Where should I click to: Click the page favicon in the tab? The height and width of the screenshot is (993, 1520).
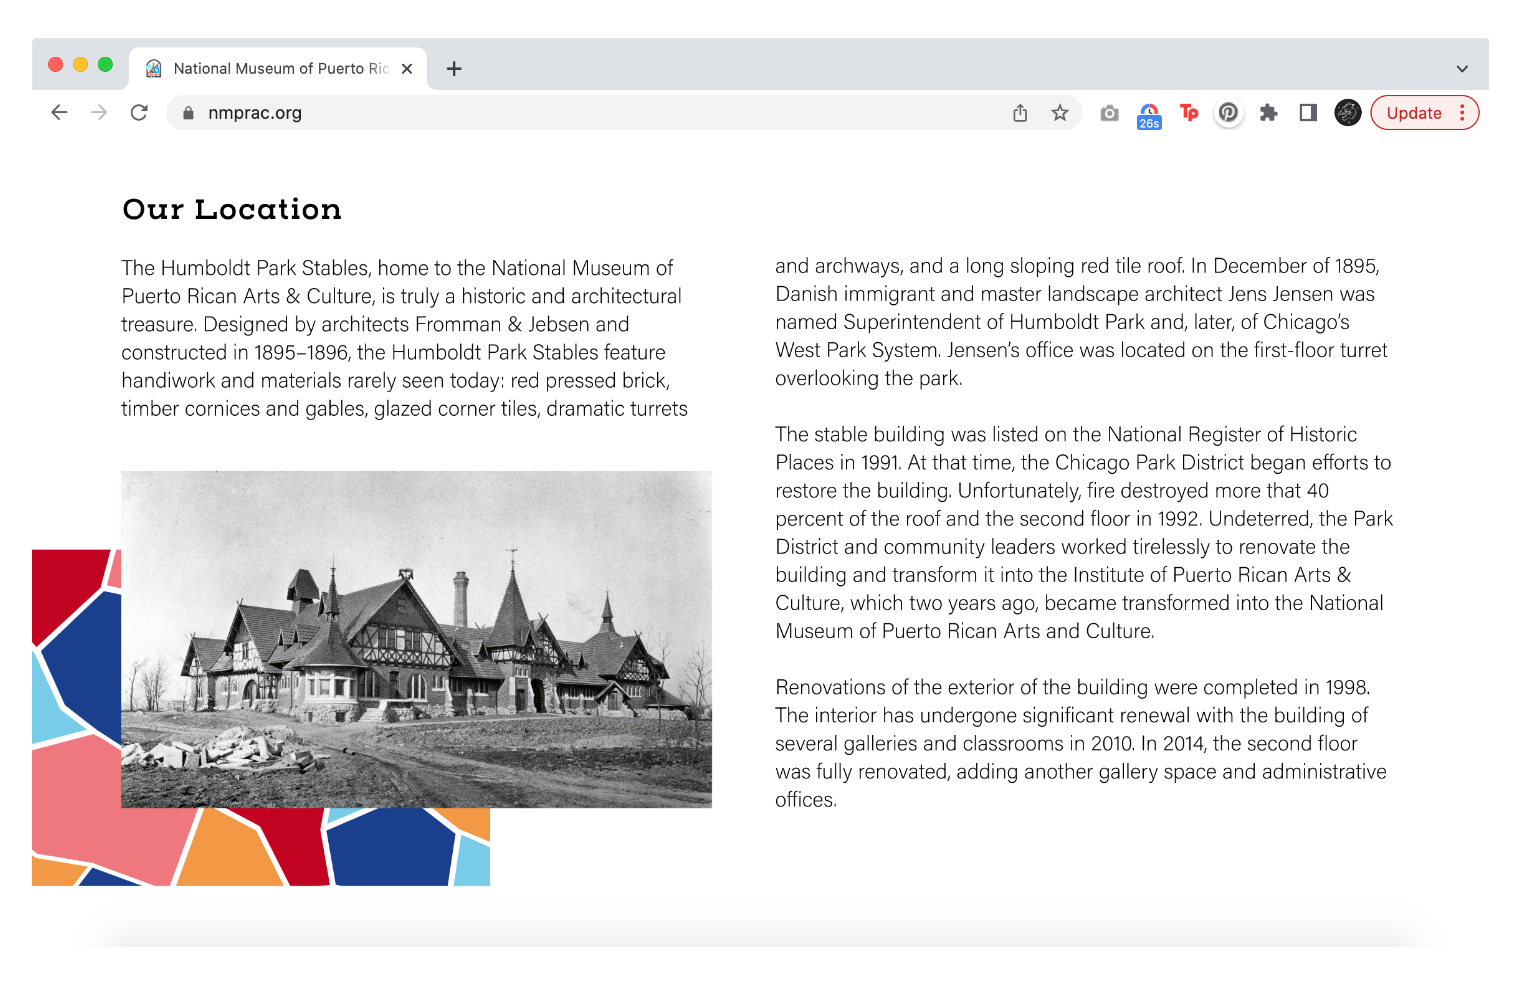(x=154, y=68)
